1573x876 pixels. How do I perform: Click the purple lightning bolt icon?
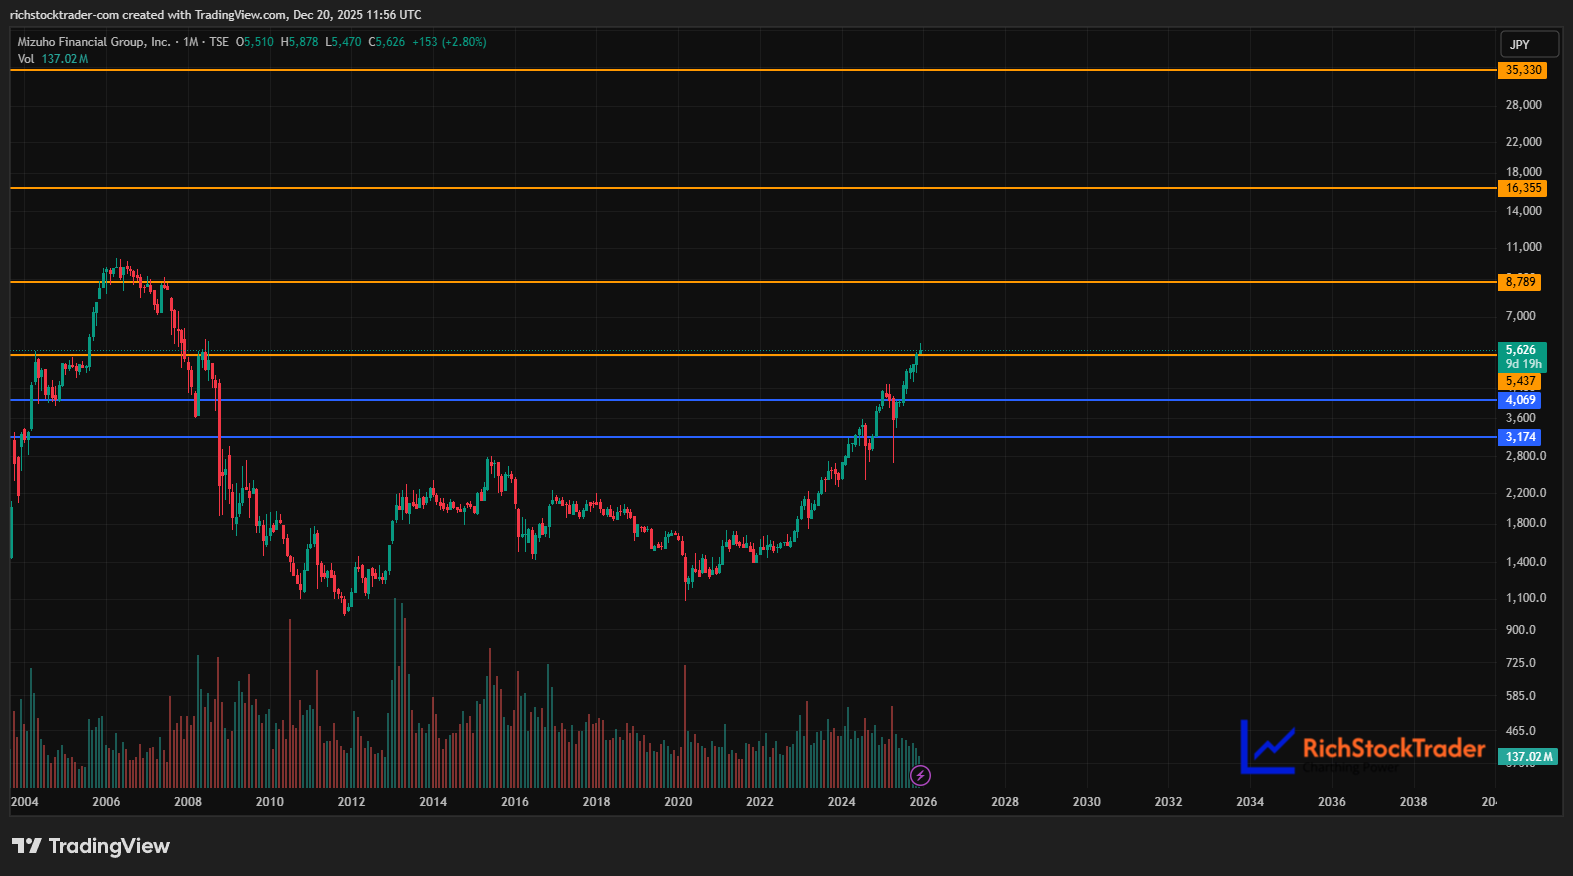(x=921, y=775)
